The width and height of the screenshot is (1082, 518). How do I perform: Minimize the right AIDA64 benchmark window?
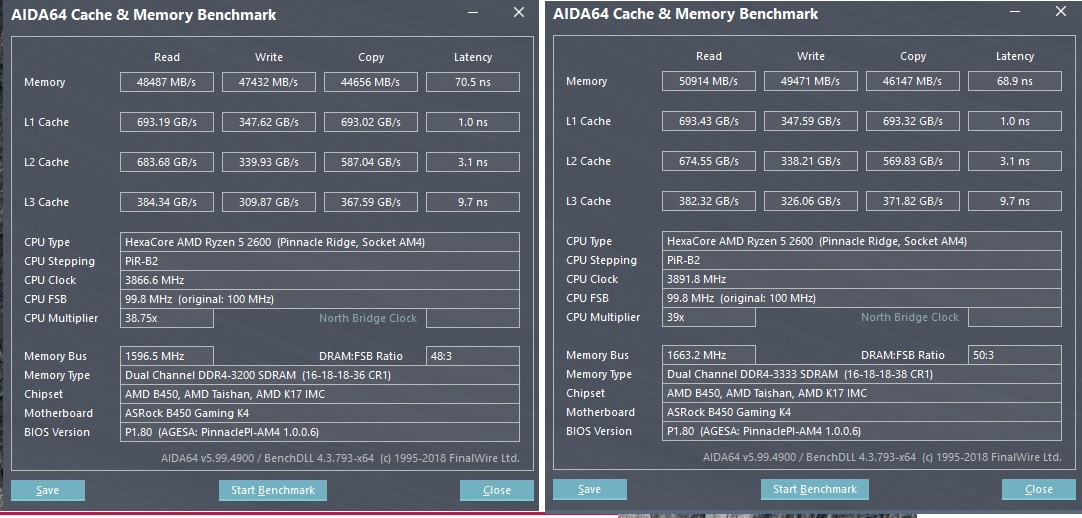(x=1014, y=12)
